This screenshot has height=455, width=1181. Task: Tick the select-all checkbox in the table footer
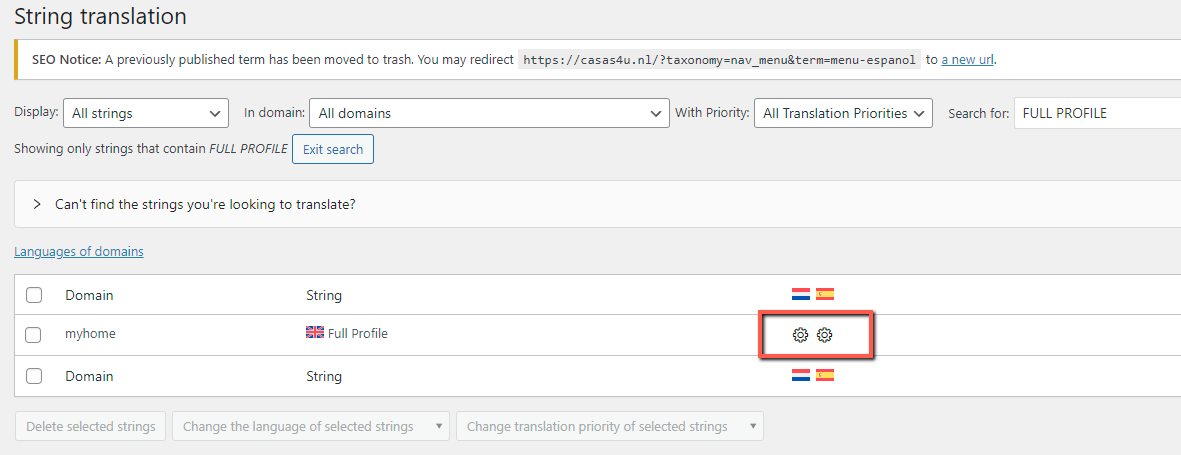coord(34,376)
